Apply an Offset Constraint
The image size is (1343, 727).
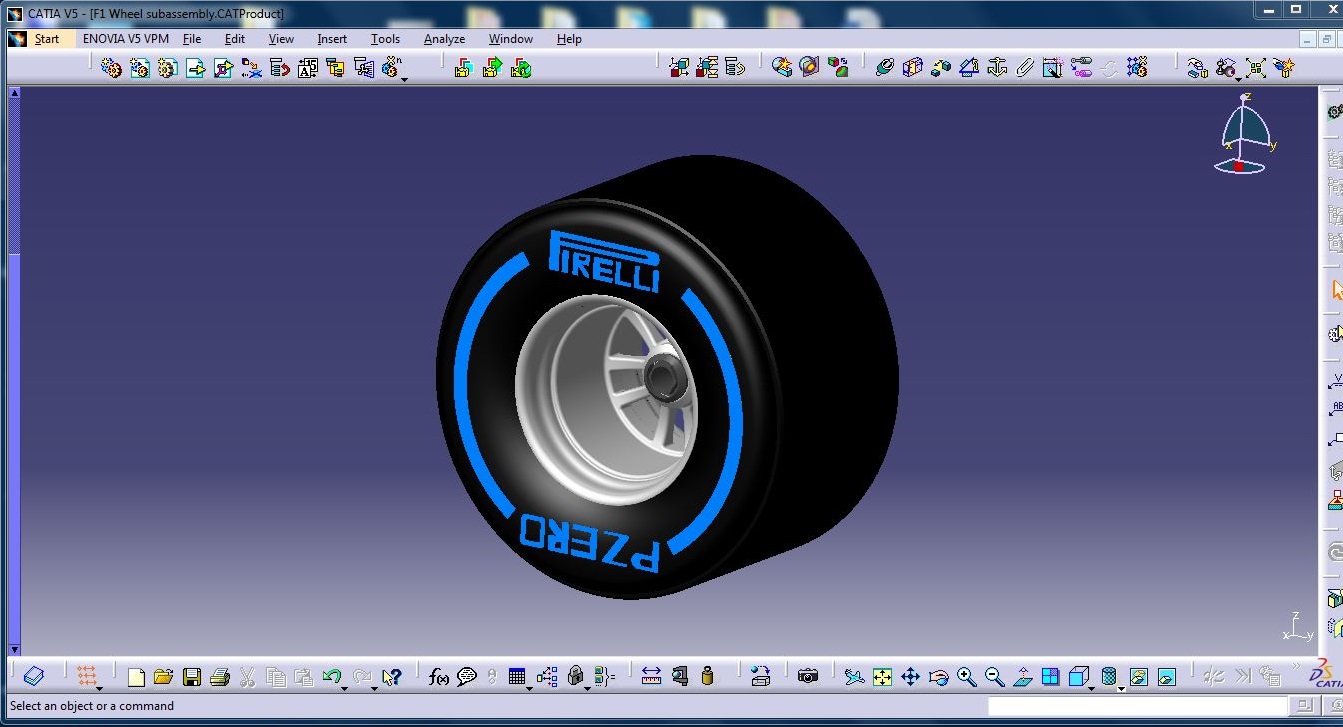(x=940, y=67)
